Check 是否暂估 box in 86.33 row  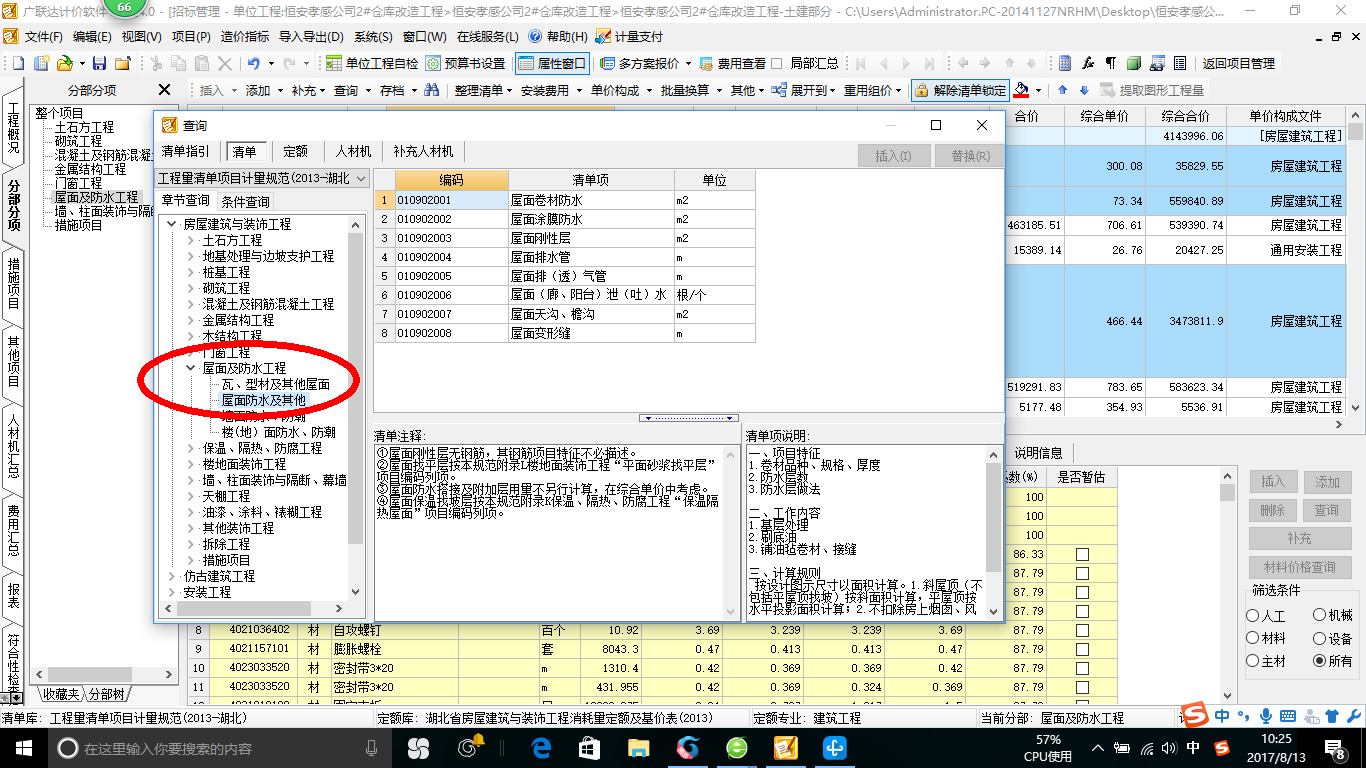pos(1082,554)
